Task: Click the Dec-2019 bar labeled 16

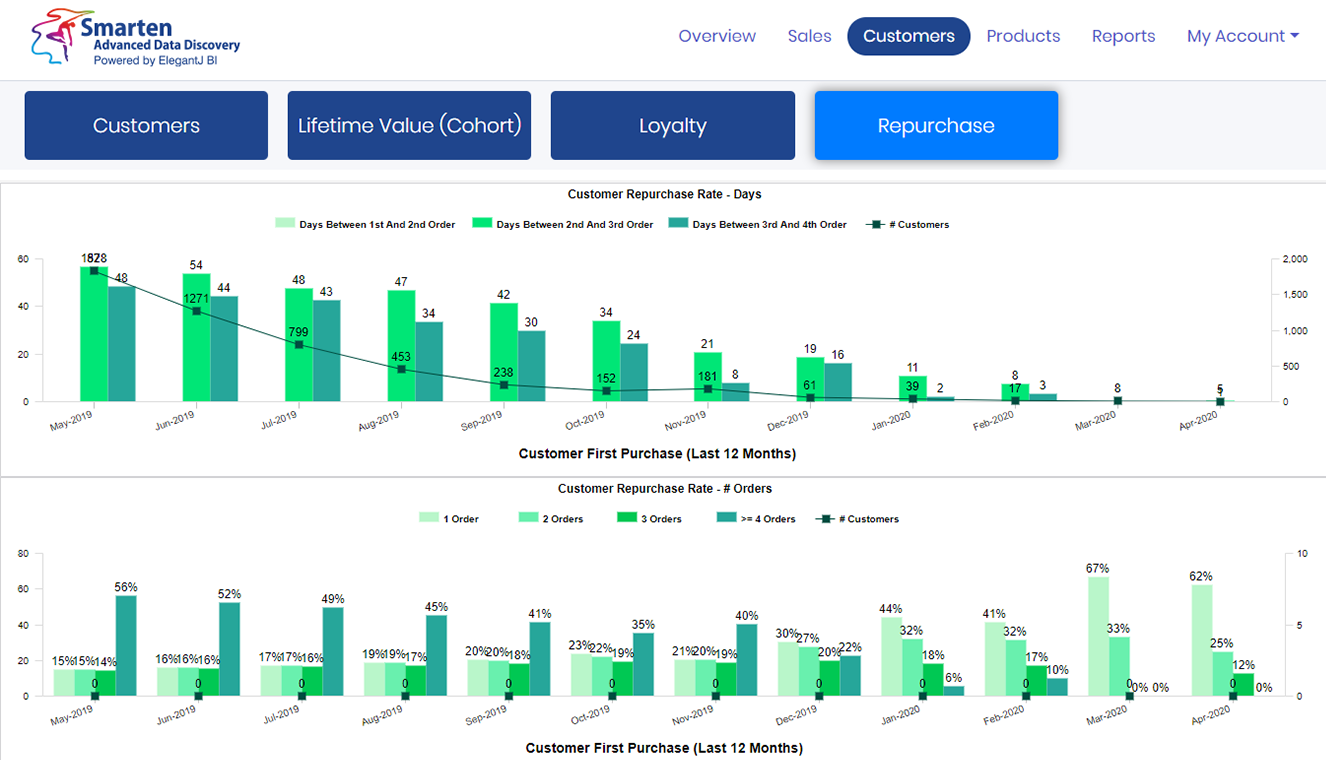Action: (838, 382)
